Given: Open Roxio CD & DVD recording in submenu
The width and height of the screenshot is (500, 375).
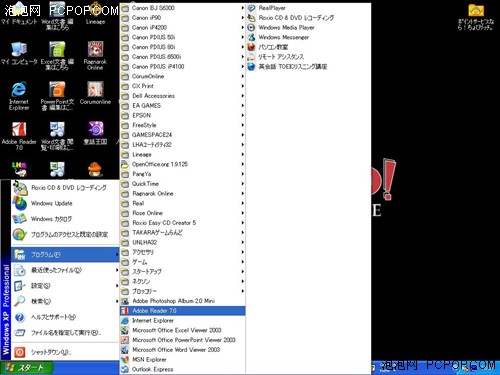Looking at the screenshot, I should point(308,17).
